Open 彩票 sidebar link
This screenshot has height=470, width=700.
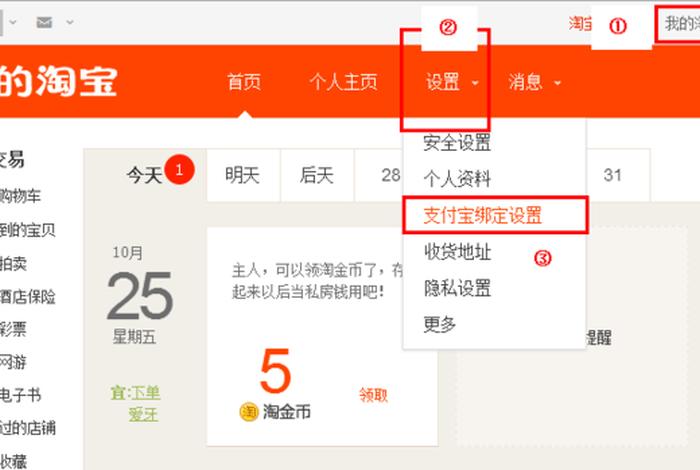[x=13, y=329]
